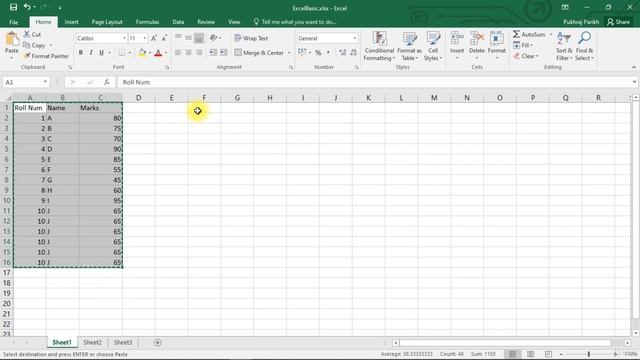Click the Delete cells icon
Viewport: 640px width, 360px height.
477,39
